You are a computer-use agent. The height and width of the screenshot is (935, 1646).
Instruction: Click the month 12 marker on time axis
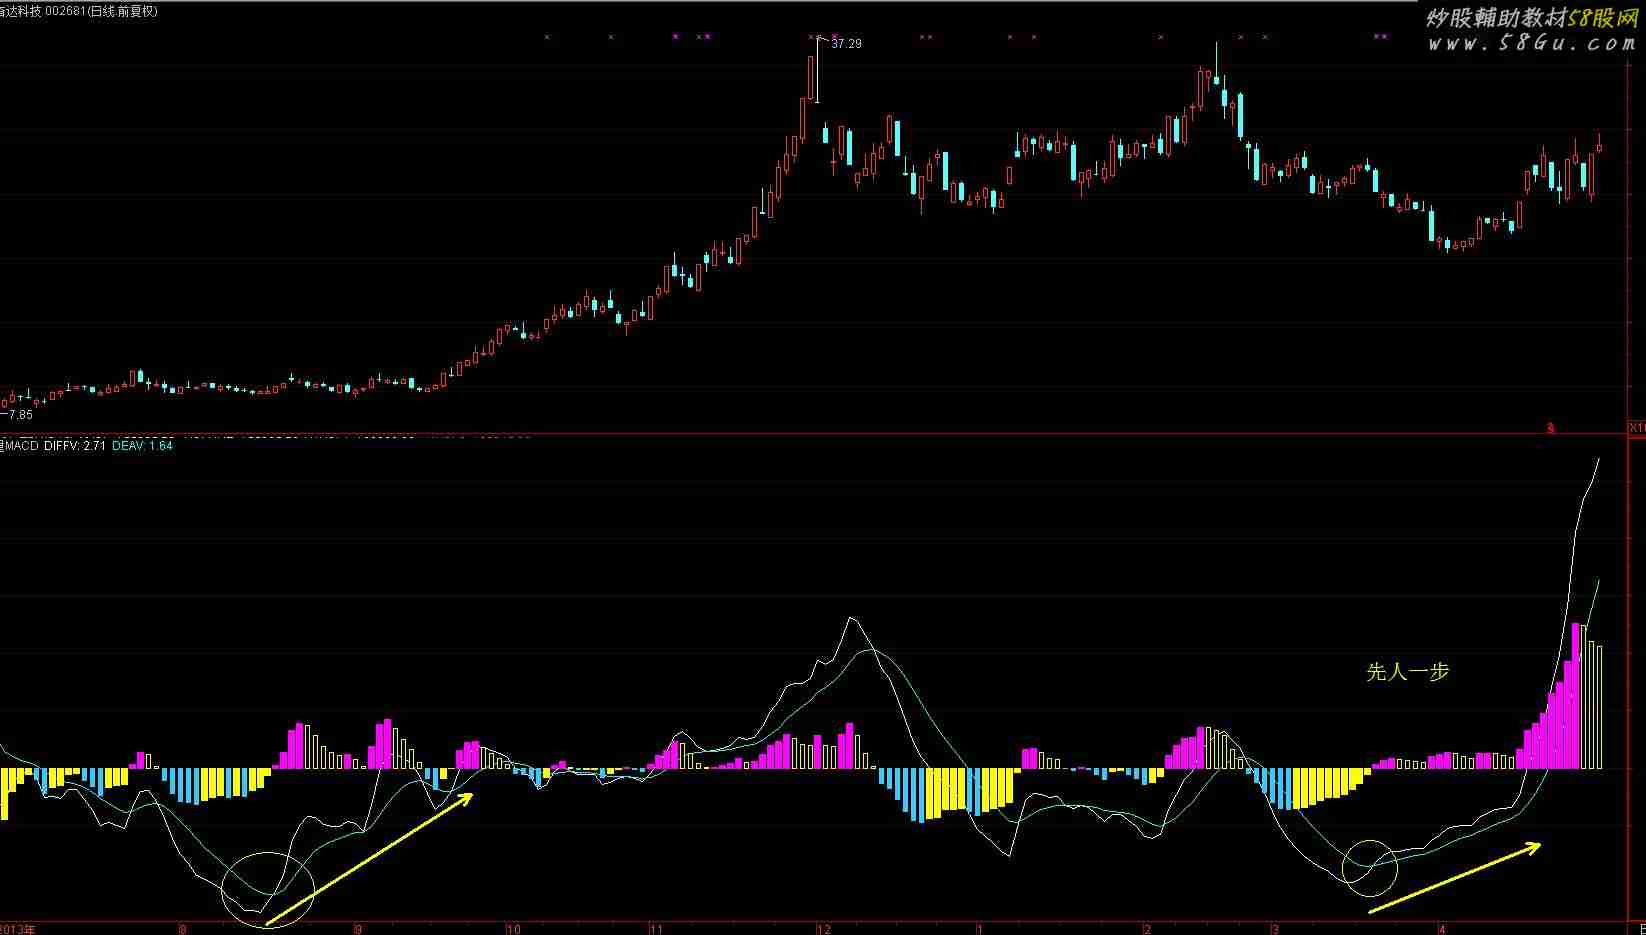point(823,929)
